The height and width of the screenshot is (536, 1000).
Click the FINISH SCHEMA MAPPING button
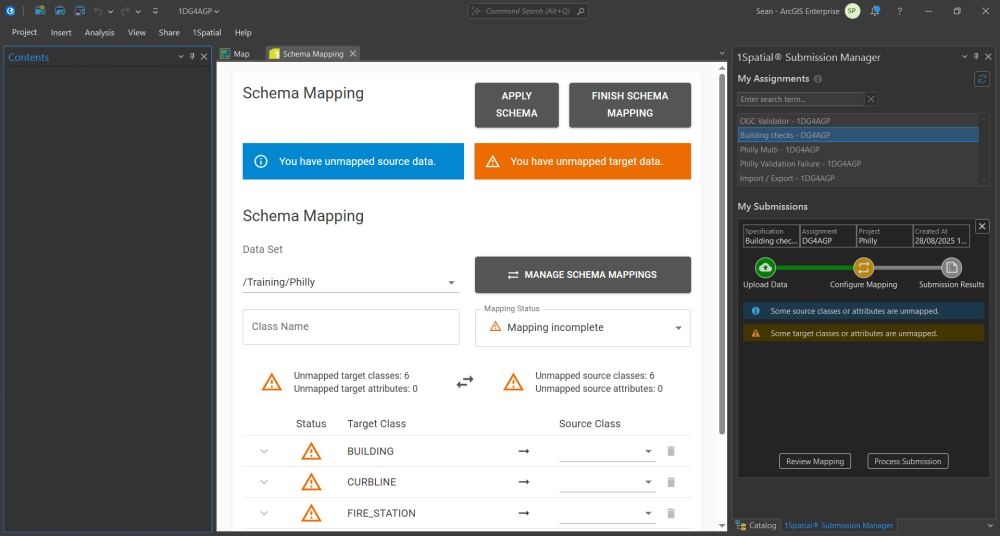[629, 105]
